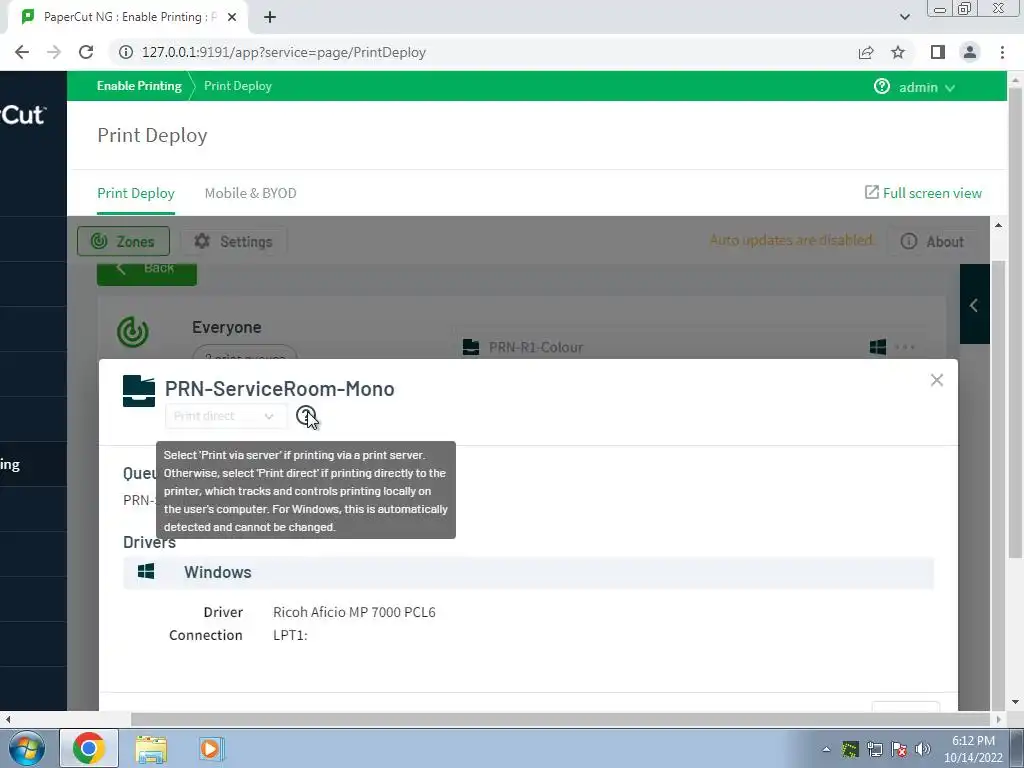Click the About button
1024x768 pixels.
932,241
